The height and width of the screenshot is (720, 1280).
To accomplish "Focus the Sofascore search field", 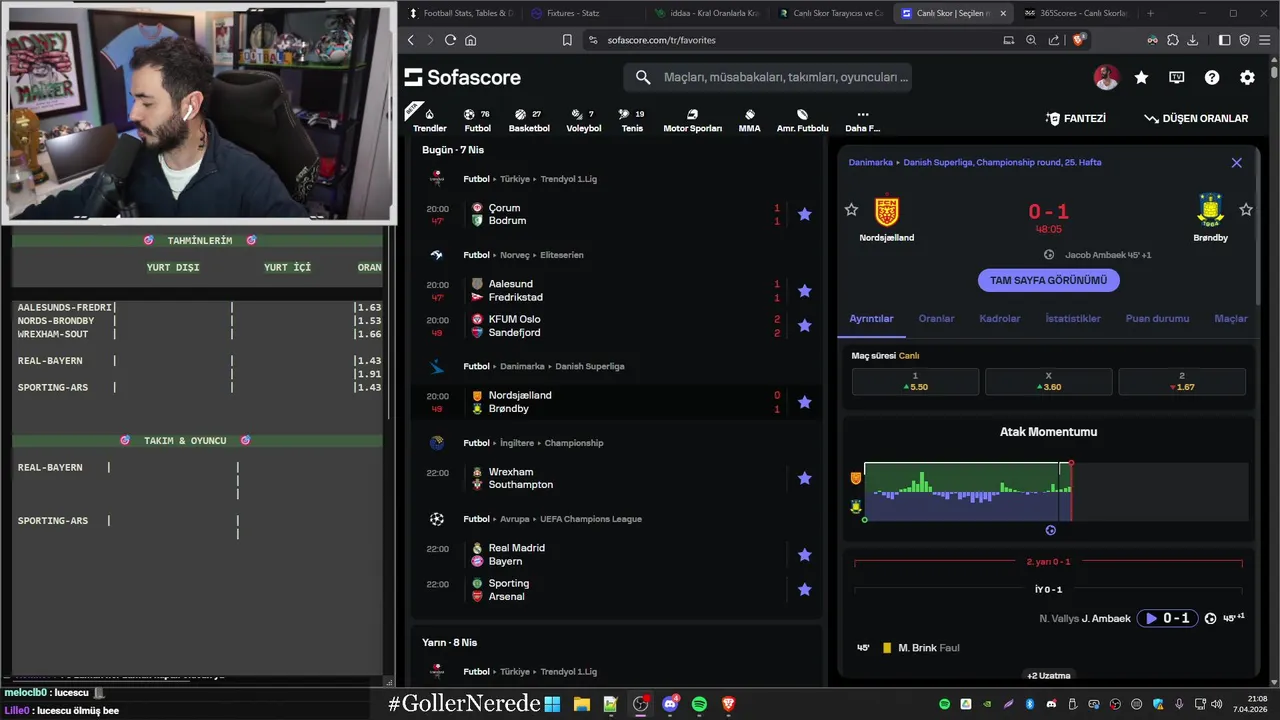I will click(x=768, y=77).
